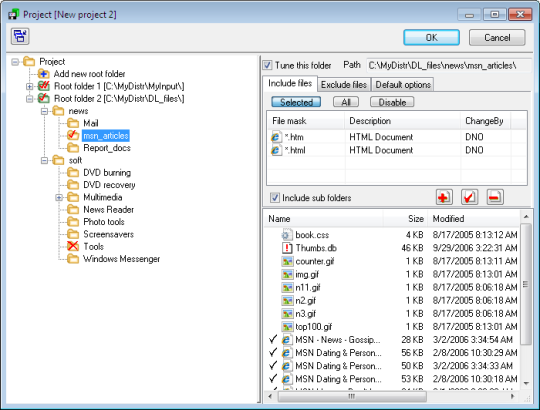Image resolution: width=540 pixels, height=410 pixels.
Task: Click the project layout toolbar icon
Action: (x=20, y=36)
